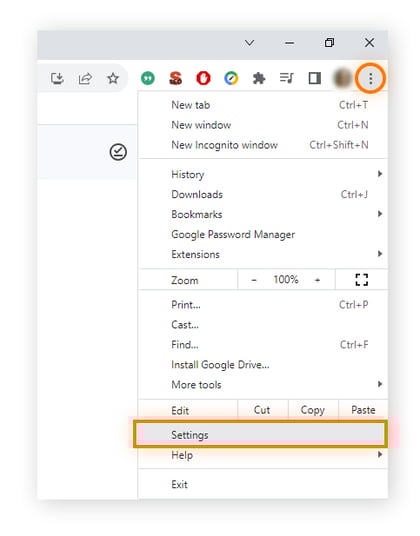The image size is (420, 536).
Task: Open the red hand ad blocker extension
Action: click(203, 78)
